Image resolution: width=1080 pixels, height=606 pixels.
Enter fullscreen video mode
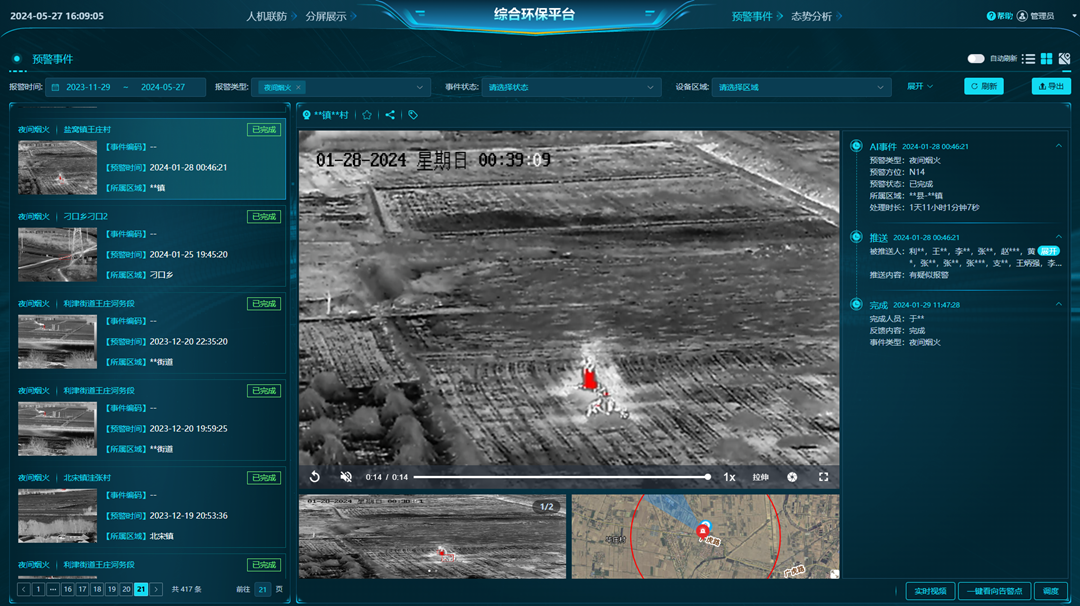(823, 477)
